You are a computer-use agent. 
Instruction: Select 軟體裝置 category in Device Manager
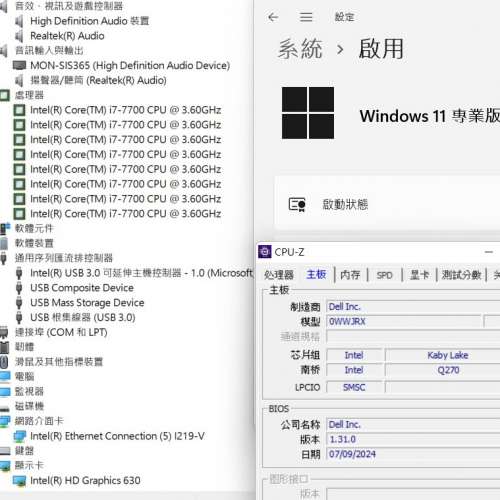[34, 243]
